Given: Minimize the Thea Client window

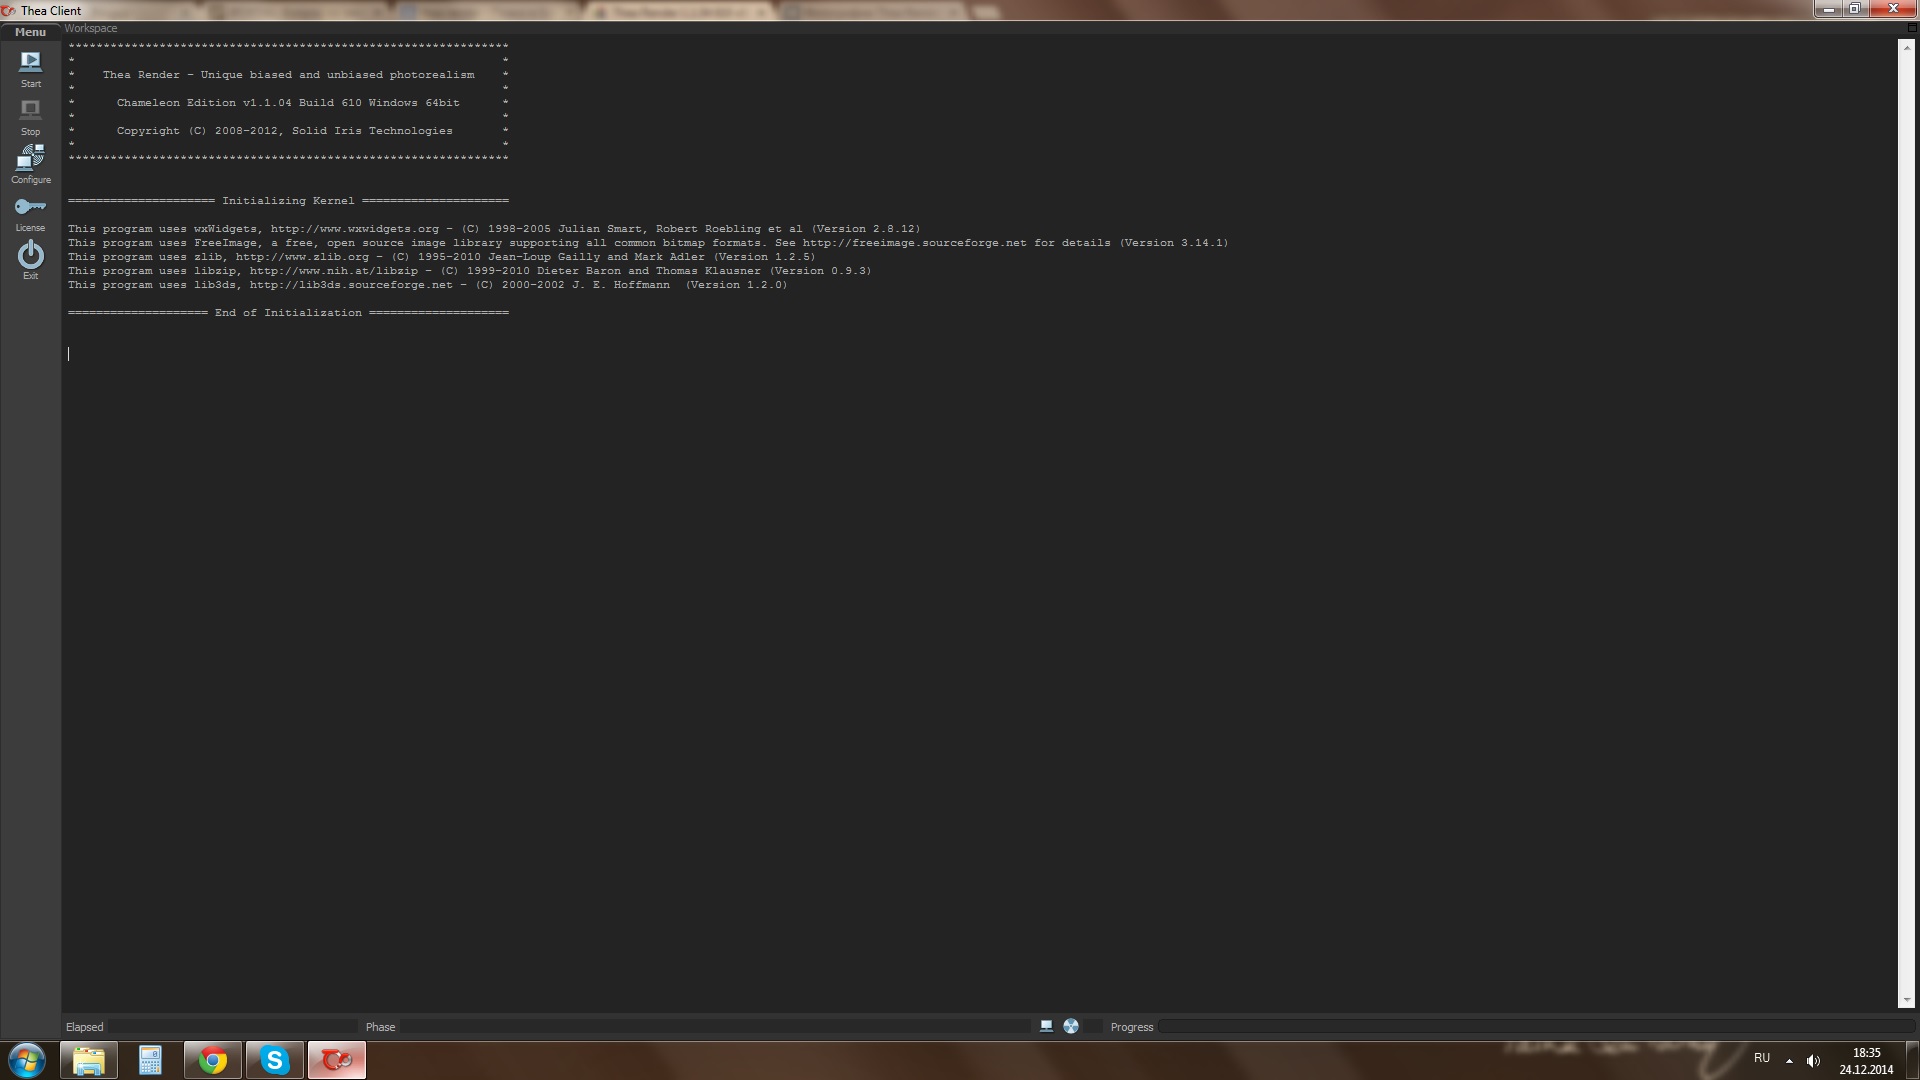Looking at the screenshot, I should pyautogui.click(x=1829, y=9).
